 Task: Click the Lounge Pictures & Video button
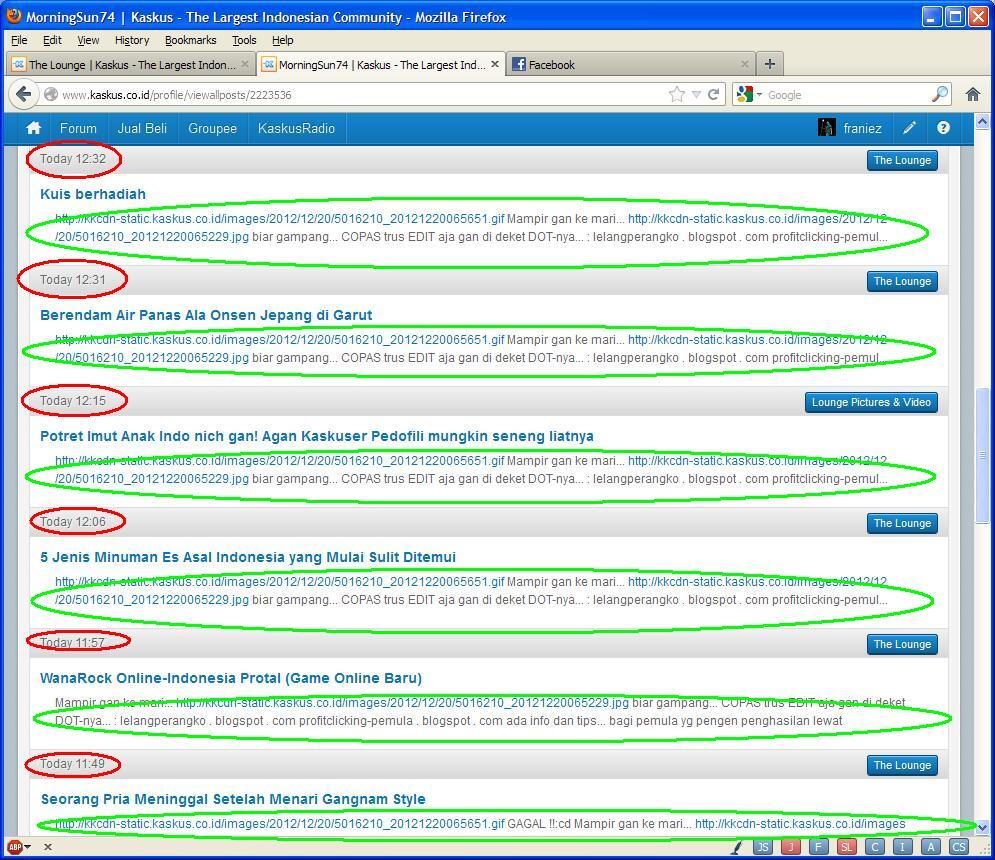(x=871, y=402)
